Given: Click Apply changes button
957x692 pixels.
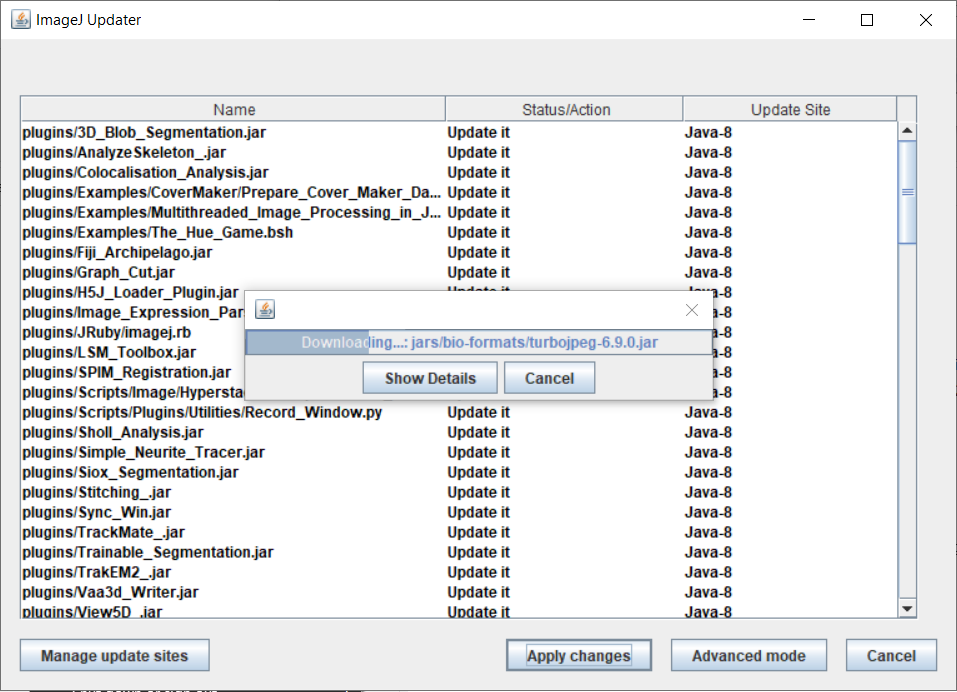Looking at the screenshot, I should 579,656.
